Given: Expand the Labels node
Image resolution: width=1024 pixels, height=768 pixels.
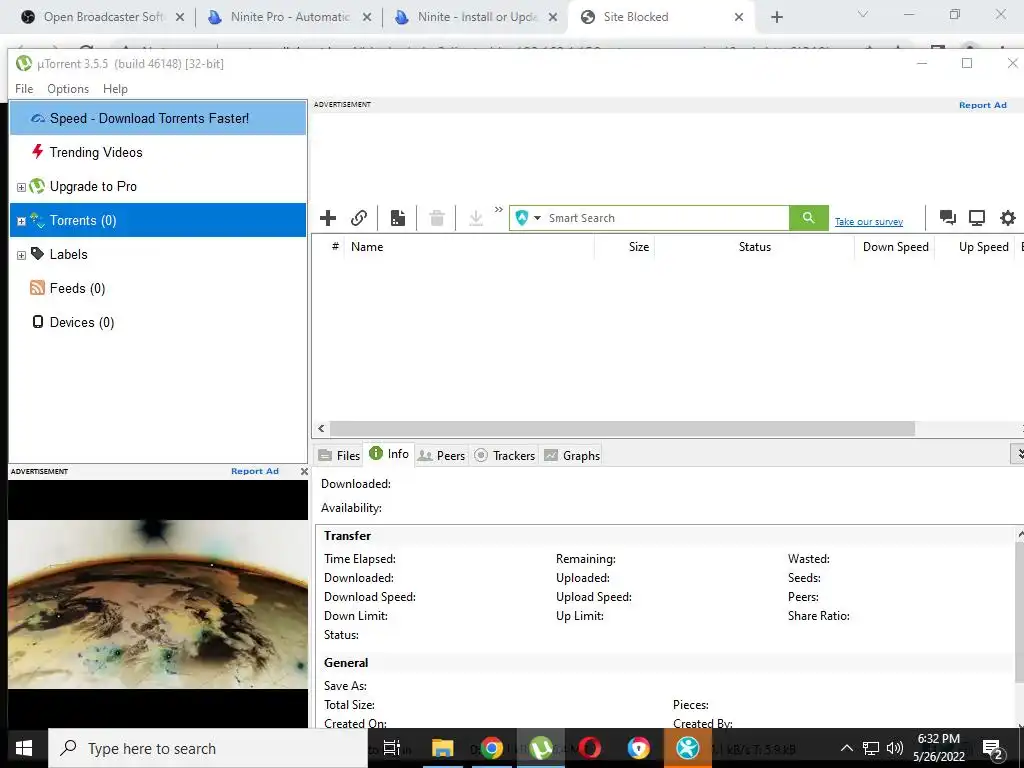Looking at the screenshot, I should coord(21,255).
